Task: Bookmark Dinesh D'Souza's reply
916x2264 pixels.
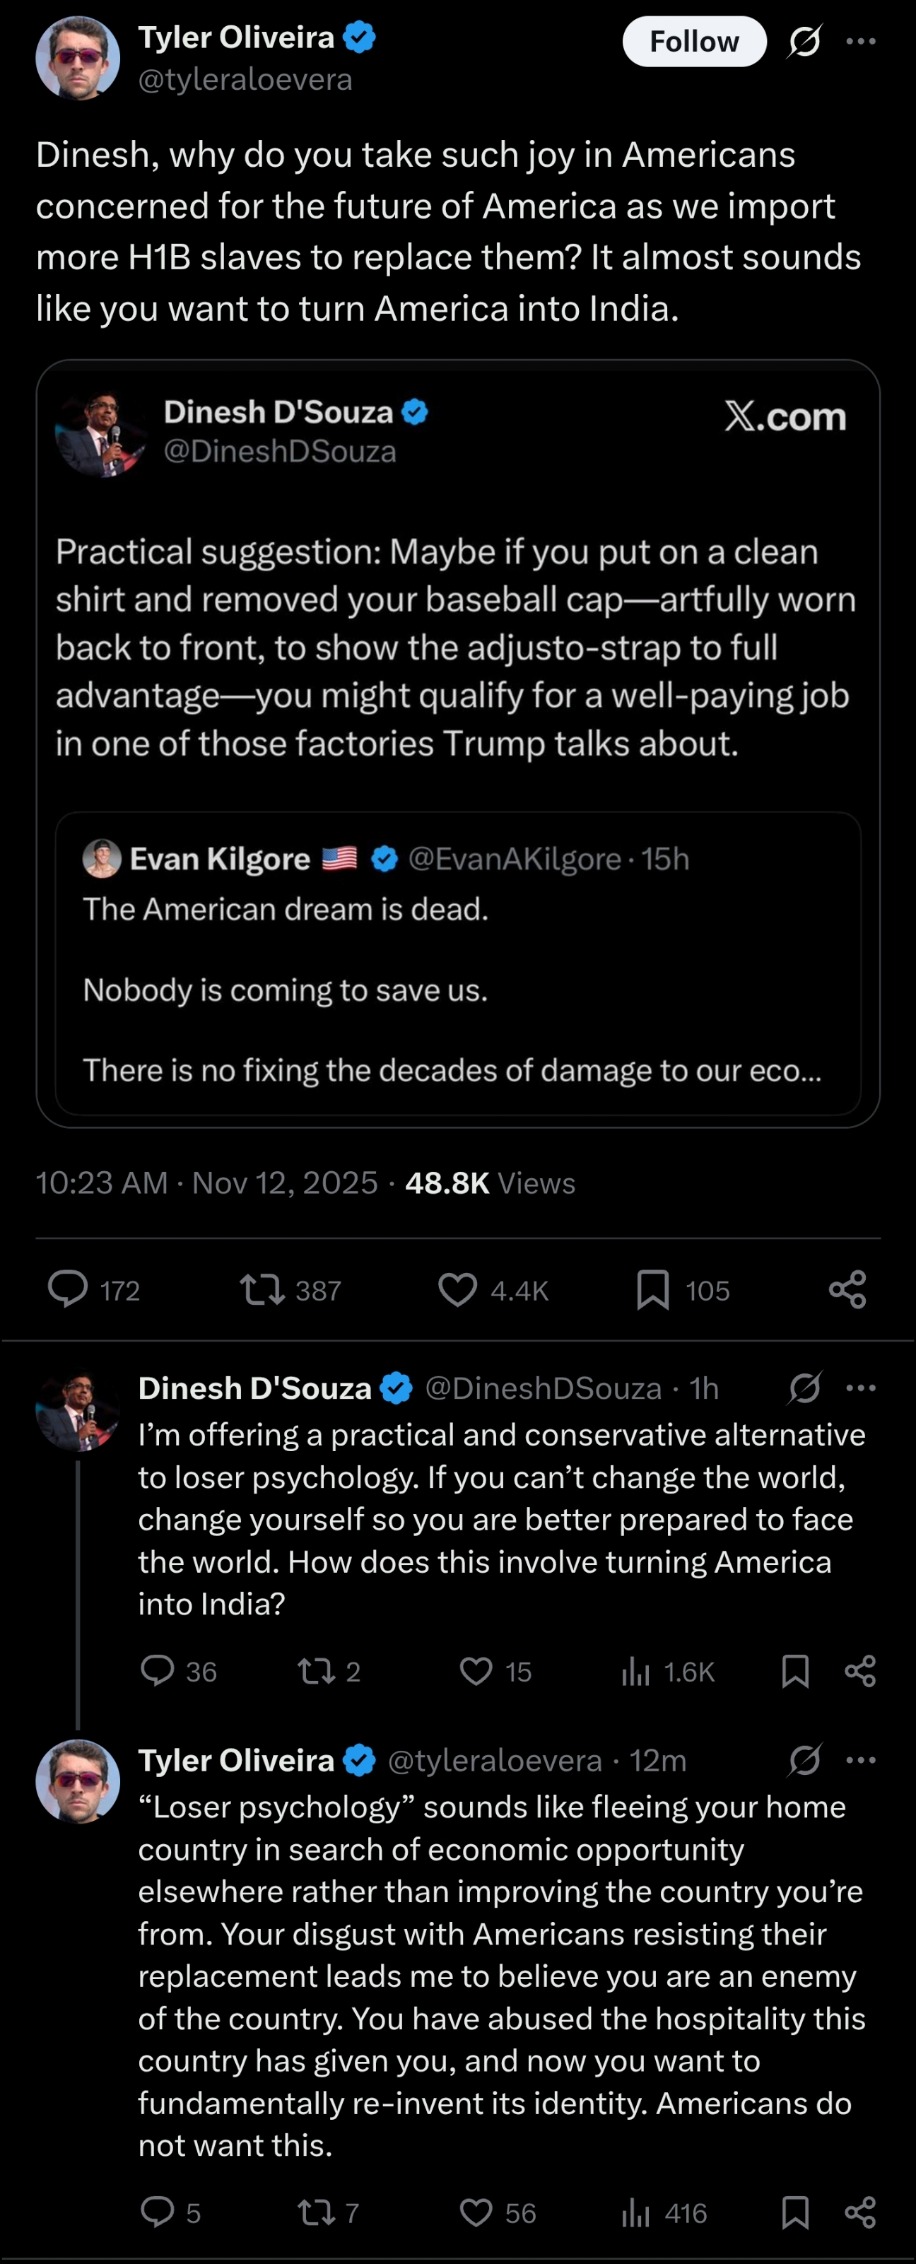Action: pos(795,1671)
